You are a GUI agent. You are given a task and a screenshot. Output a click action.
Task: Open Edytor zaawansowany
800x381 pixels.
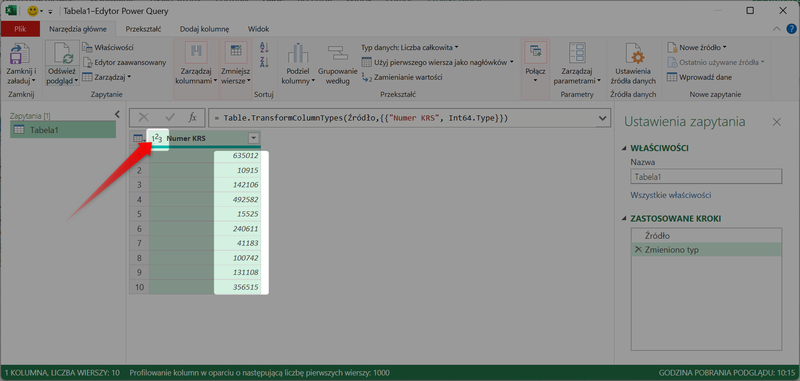pyautogui.click(x=124, y=62)
